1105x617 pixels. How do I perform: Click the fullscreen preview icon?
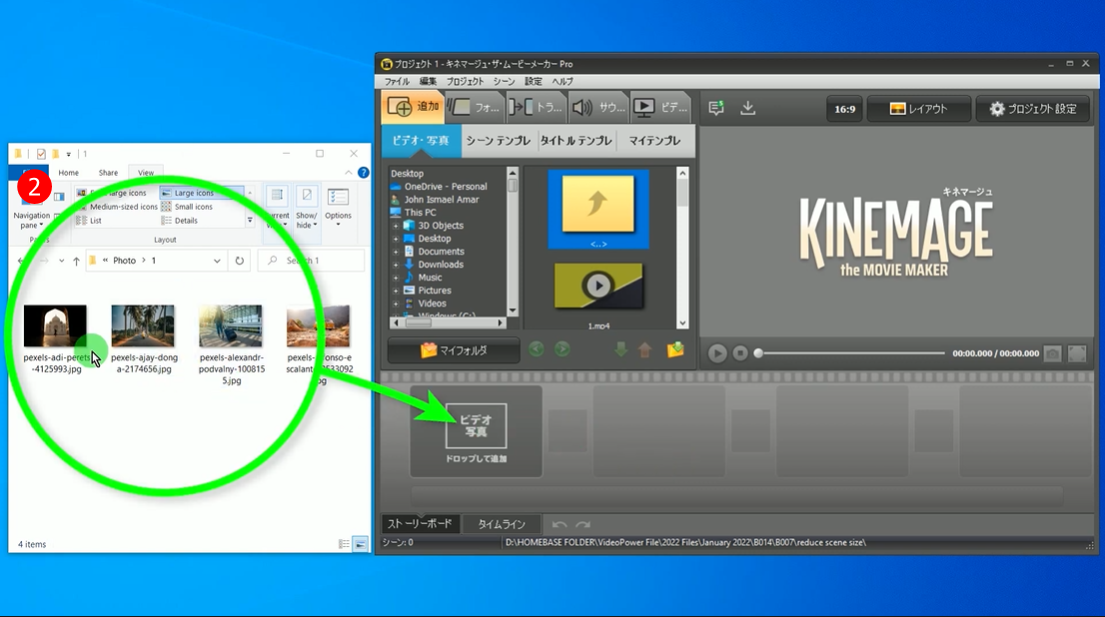pos(1076,353)
